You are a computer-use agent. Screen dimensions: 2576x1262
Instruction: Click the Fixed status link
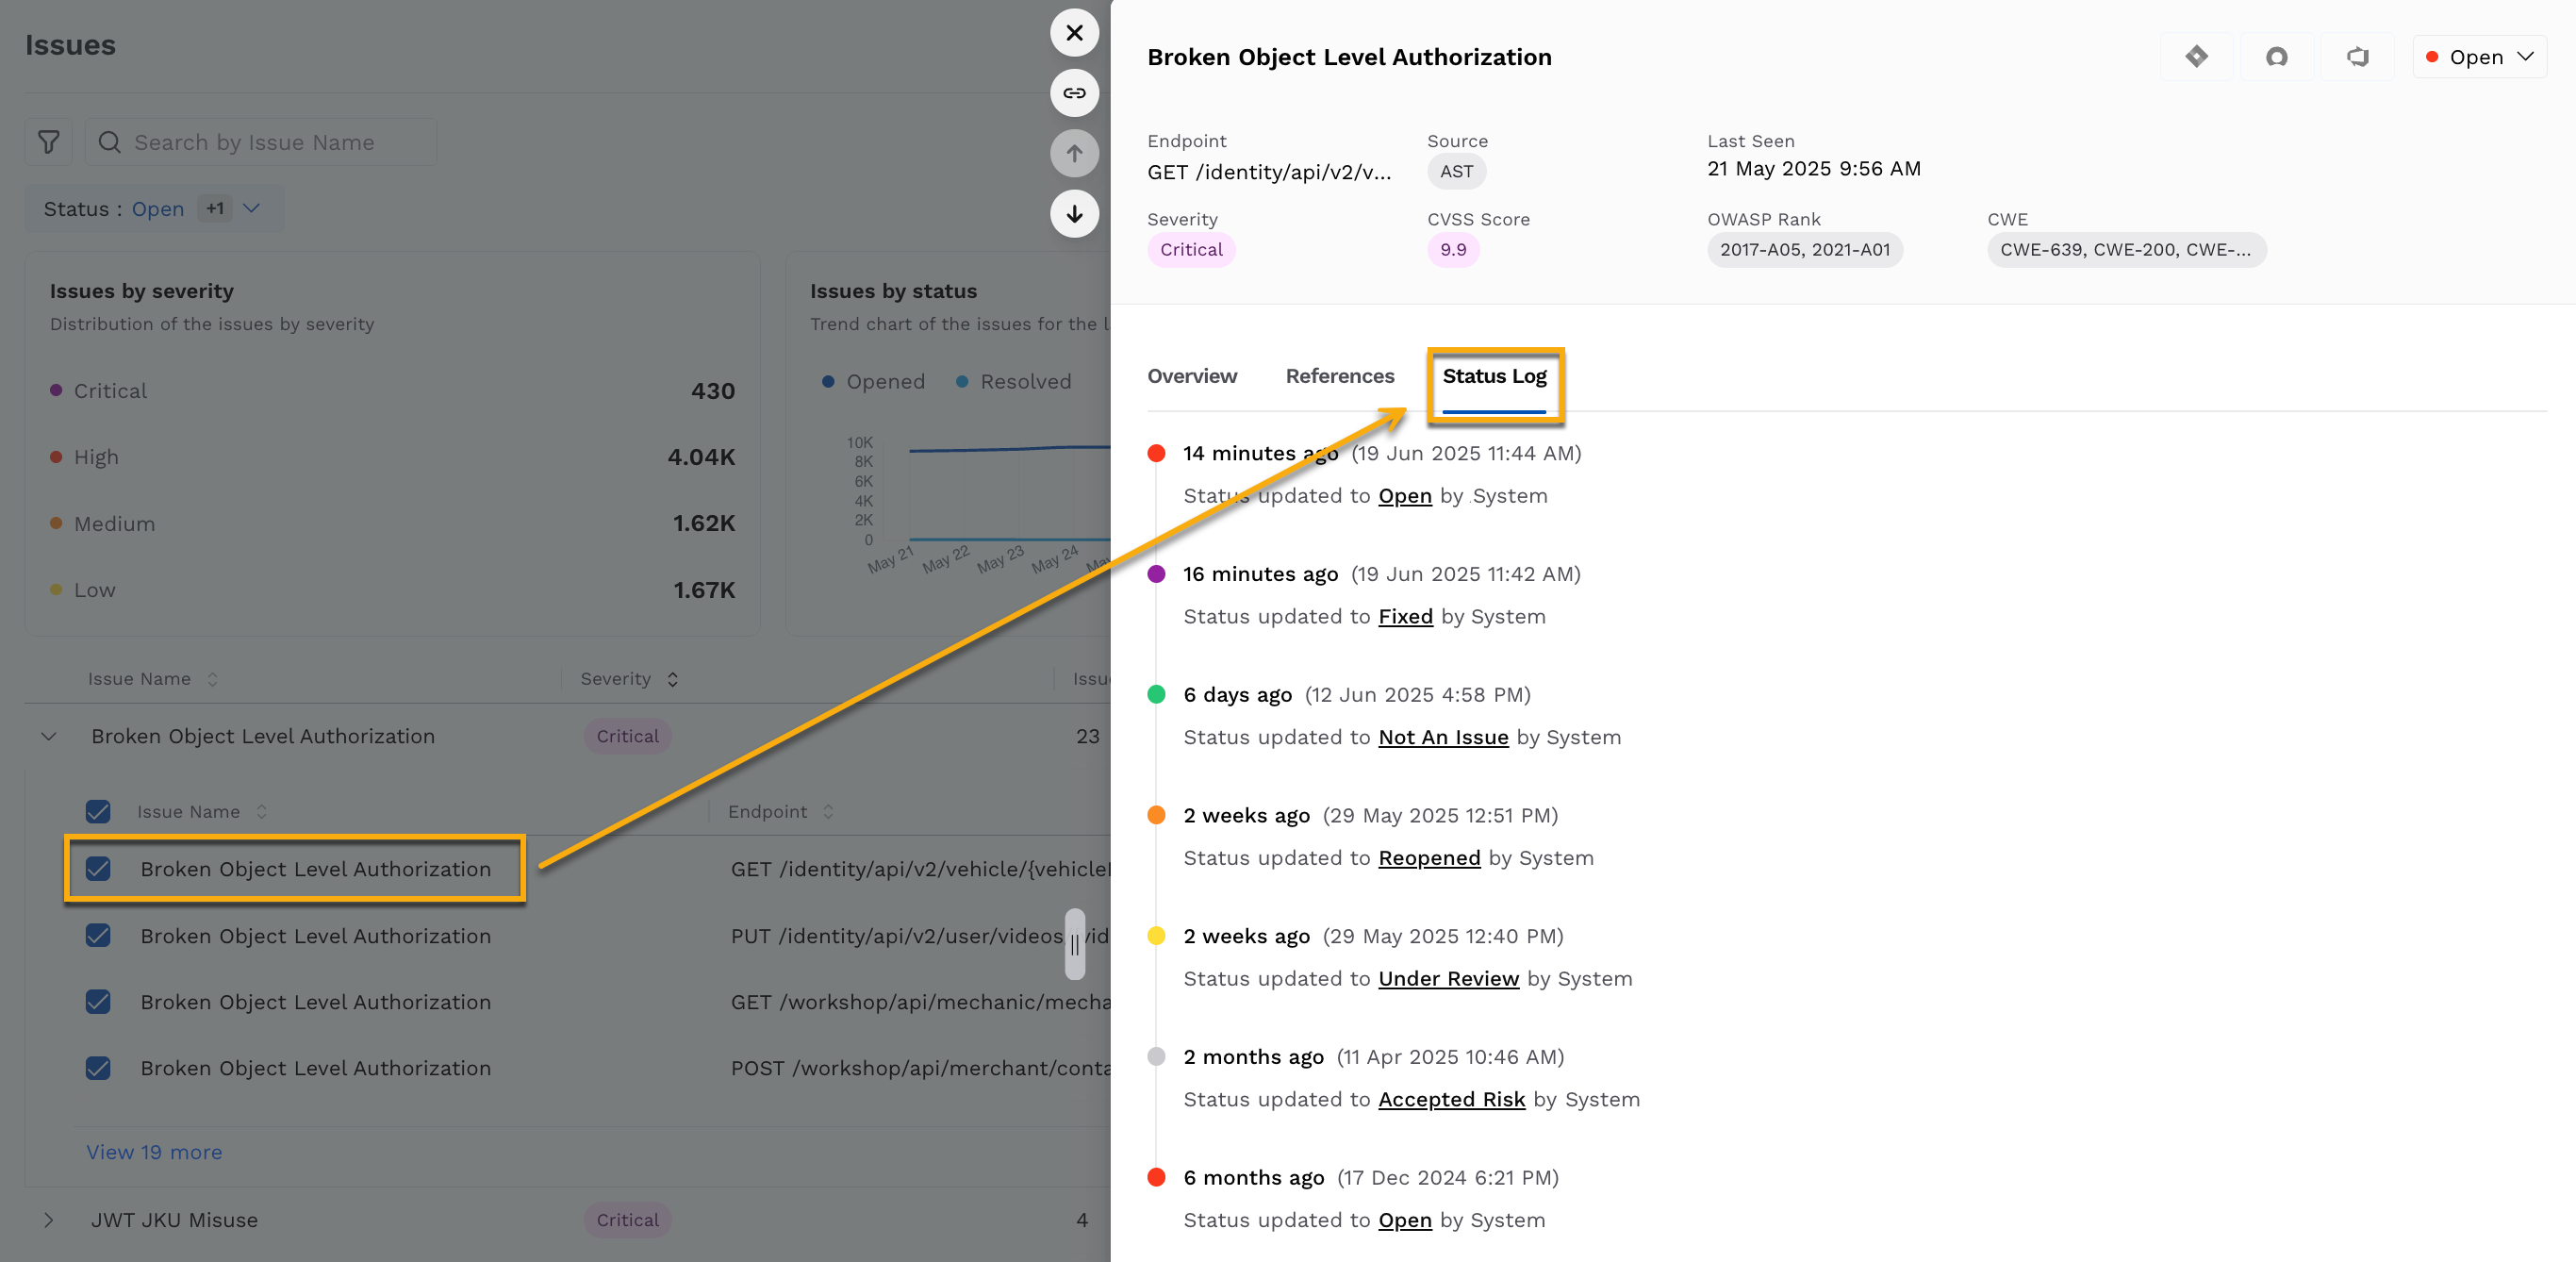(1405, 617)
